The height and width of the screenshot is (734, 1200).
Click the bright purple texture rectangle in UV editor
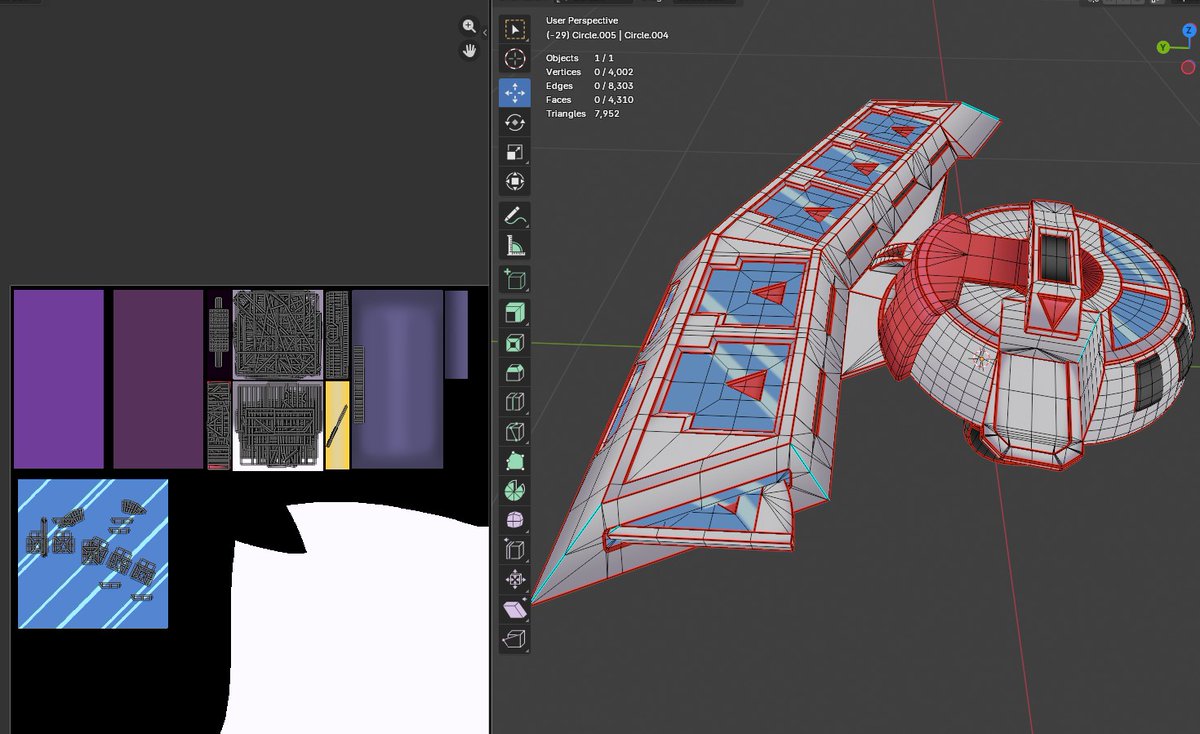(x=59, y=379)
